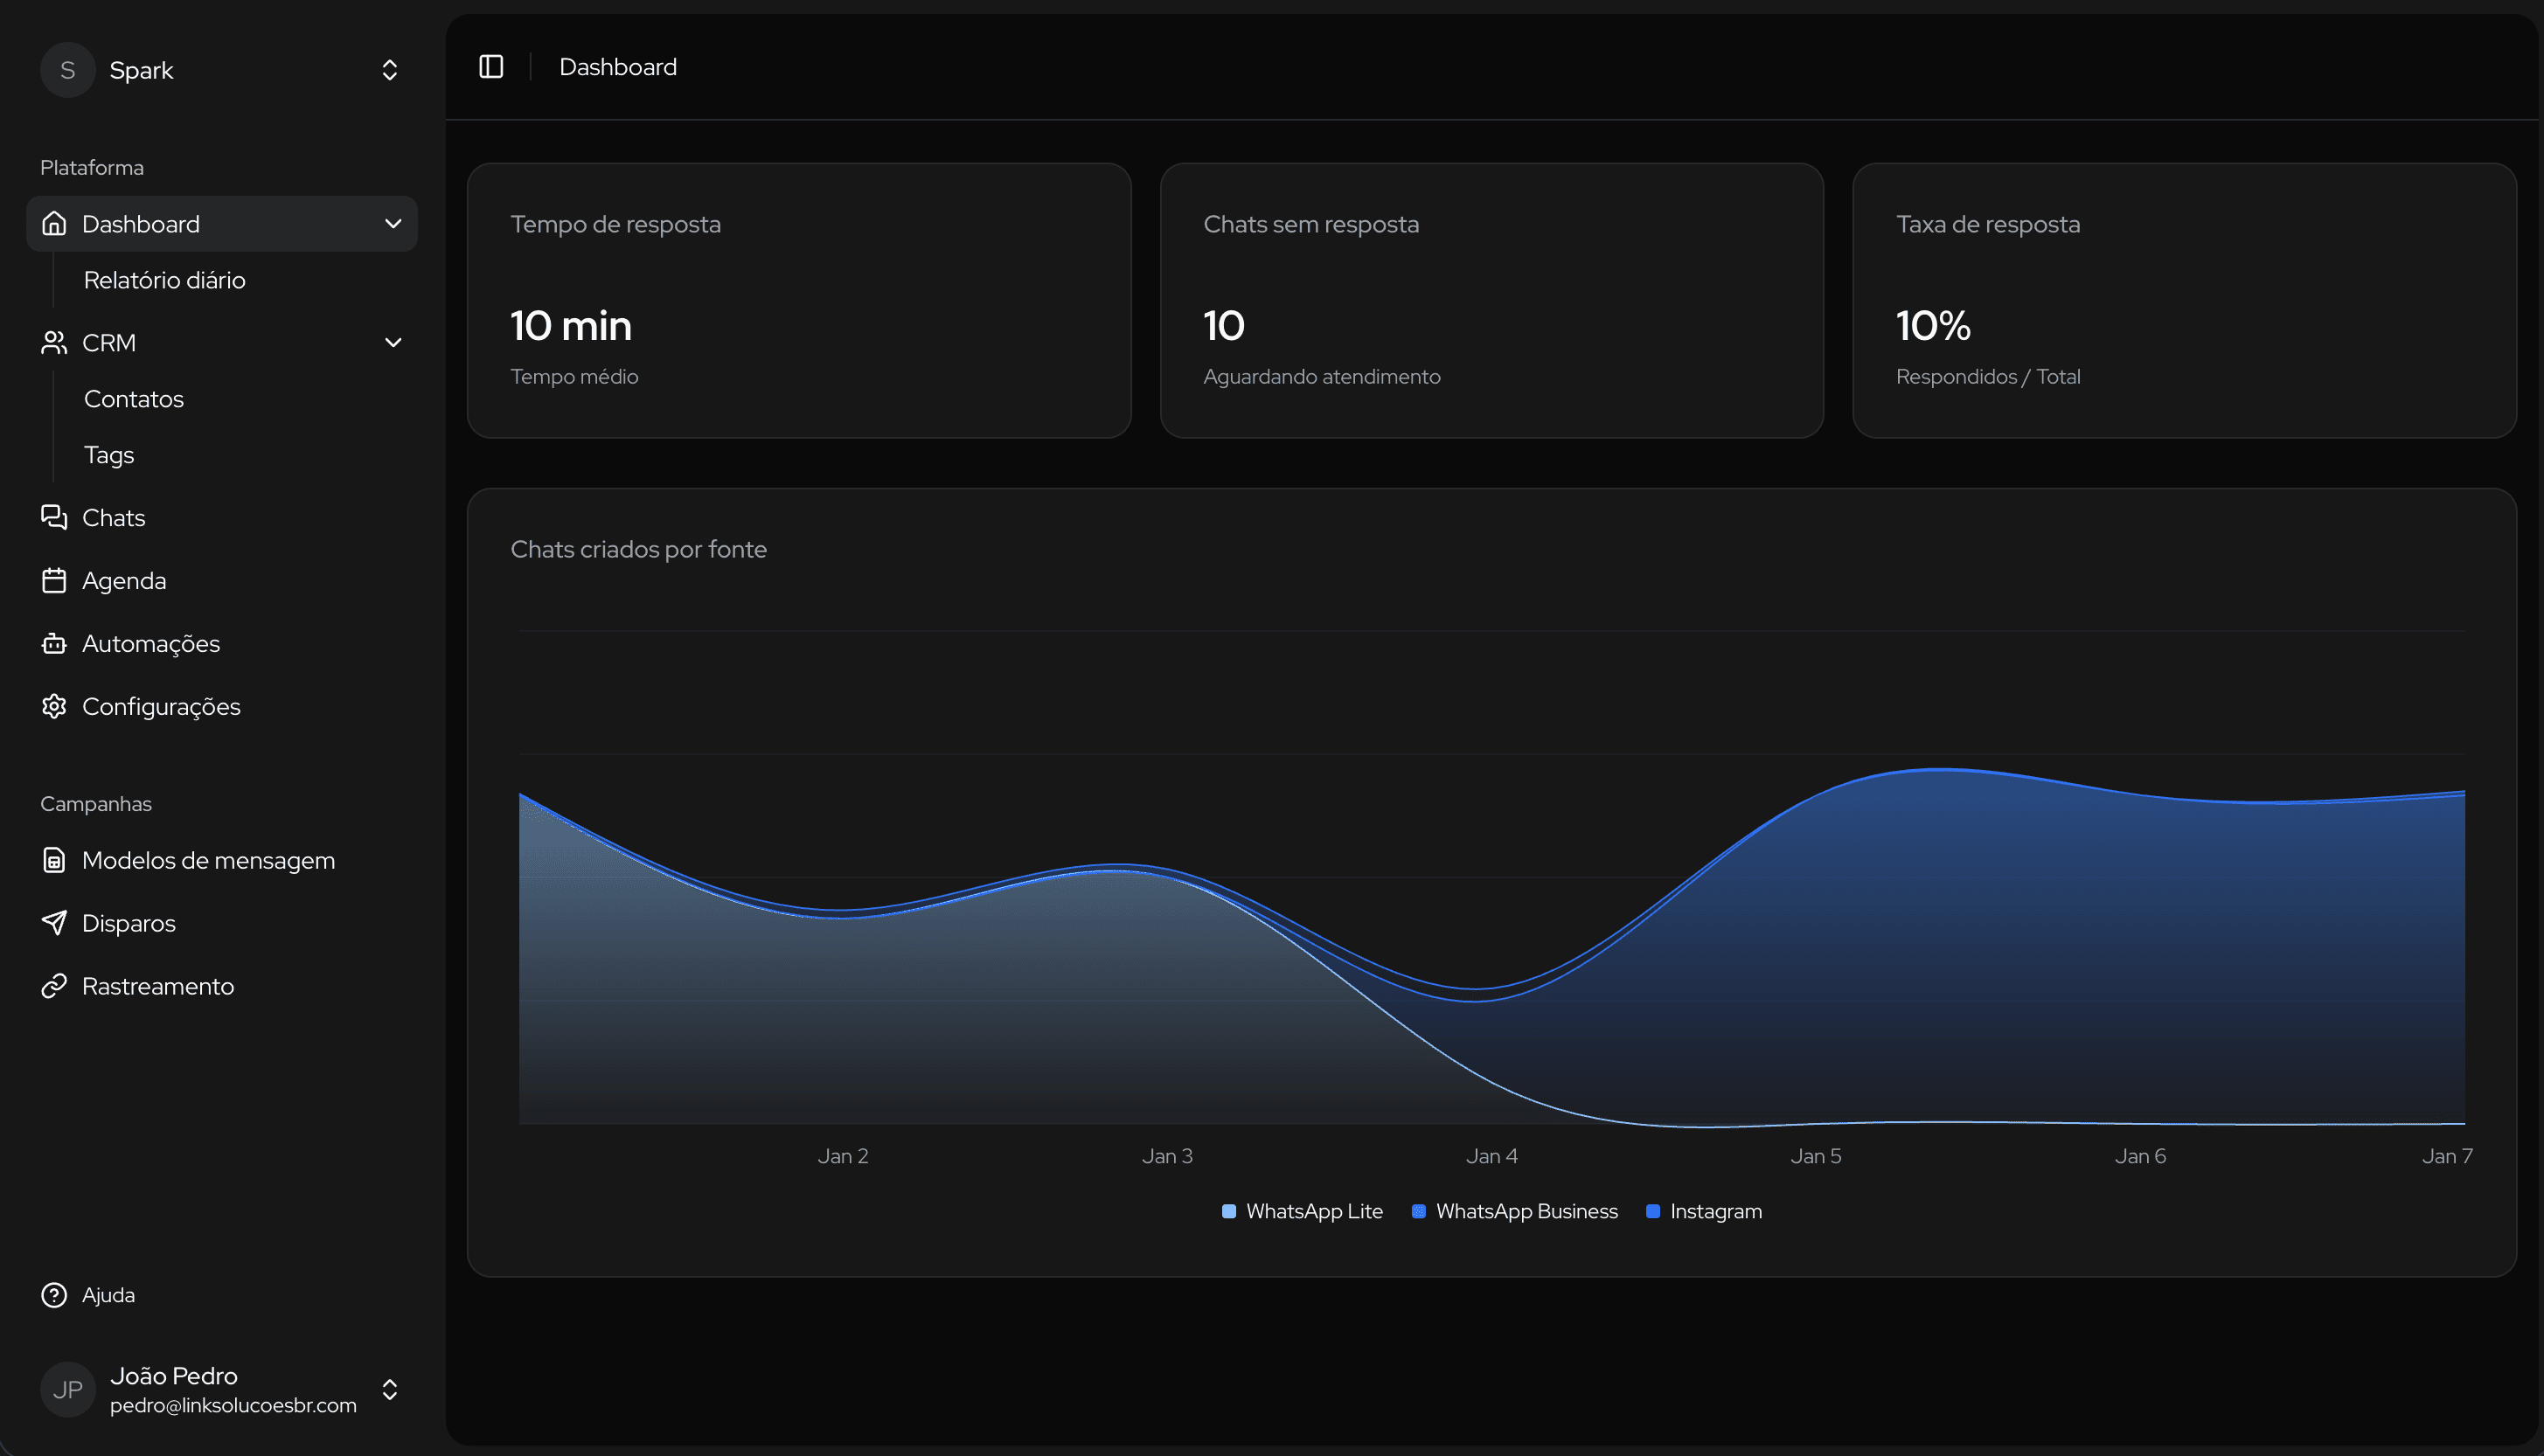
Task: Click the pedro@linksolucoesbr.com email text
Action: tap(233, 1406)
